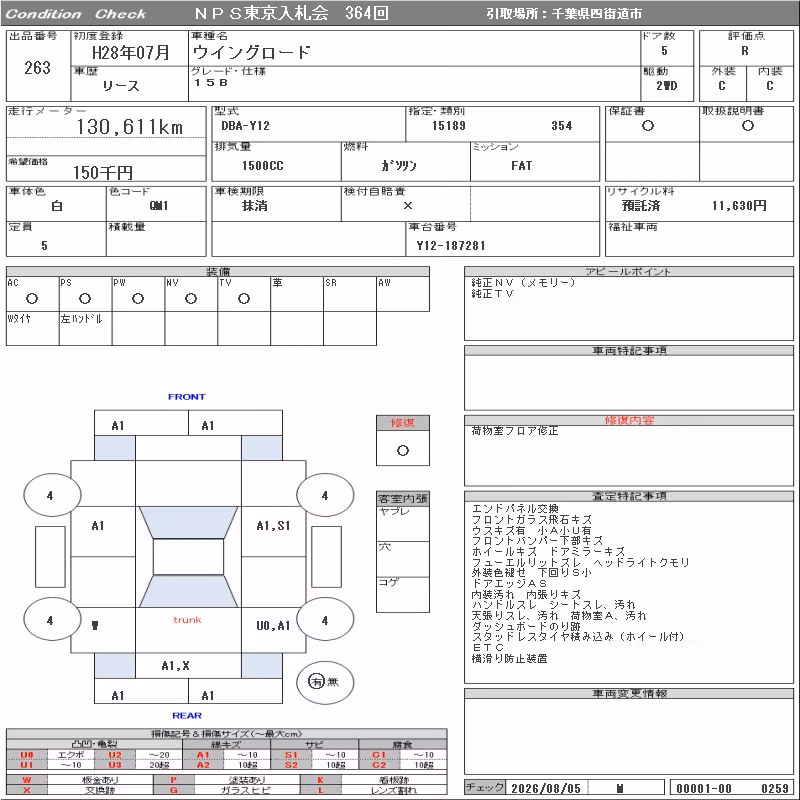Click the circle mark under TV equipment
Image resolution: width=800 pixels, height=800 pixels.
(x=244, y=298)
